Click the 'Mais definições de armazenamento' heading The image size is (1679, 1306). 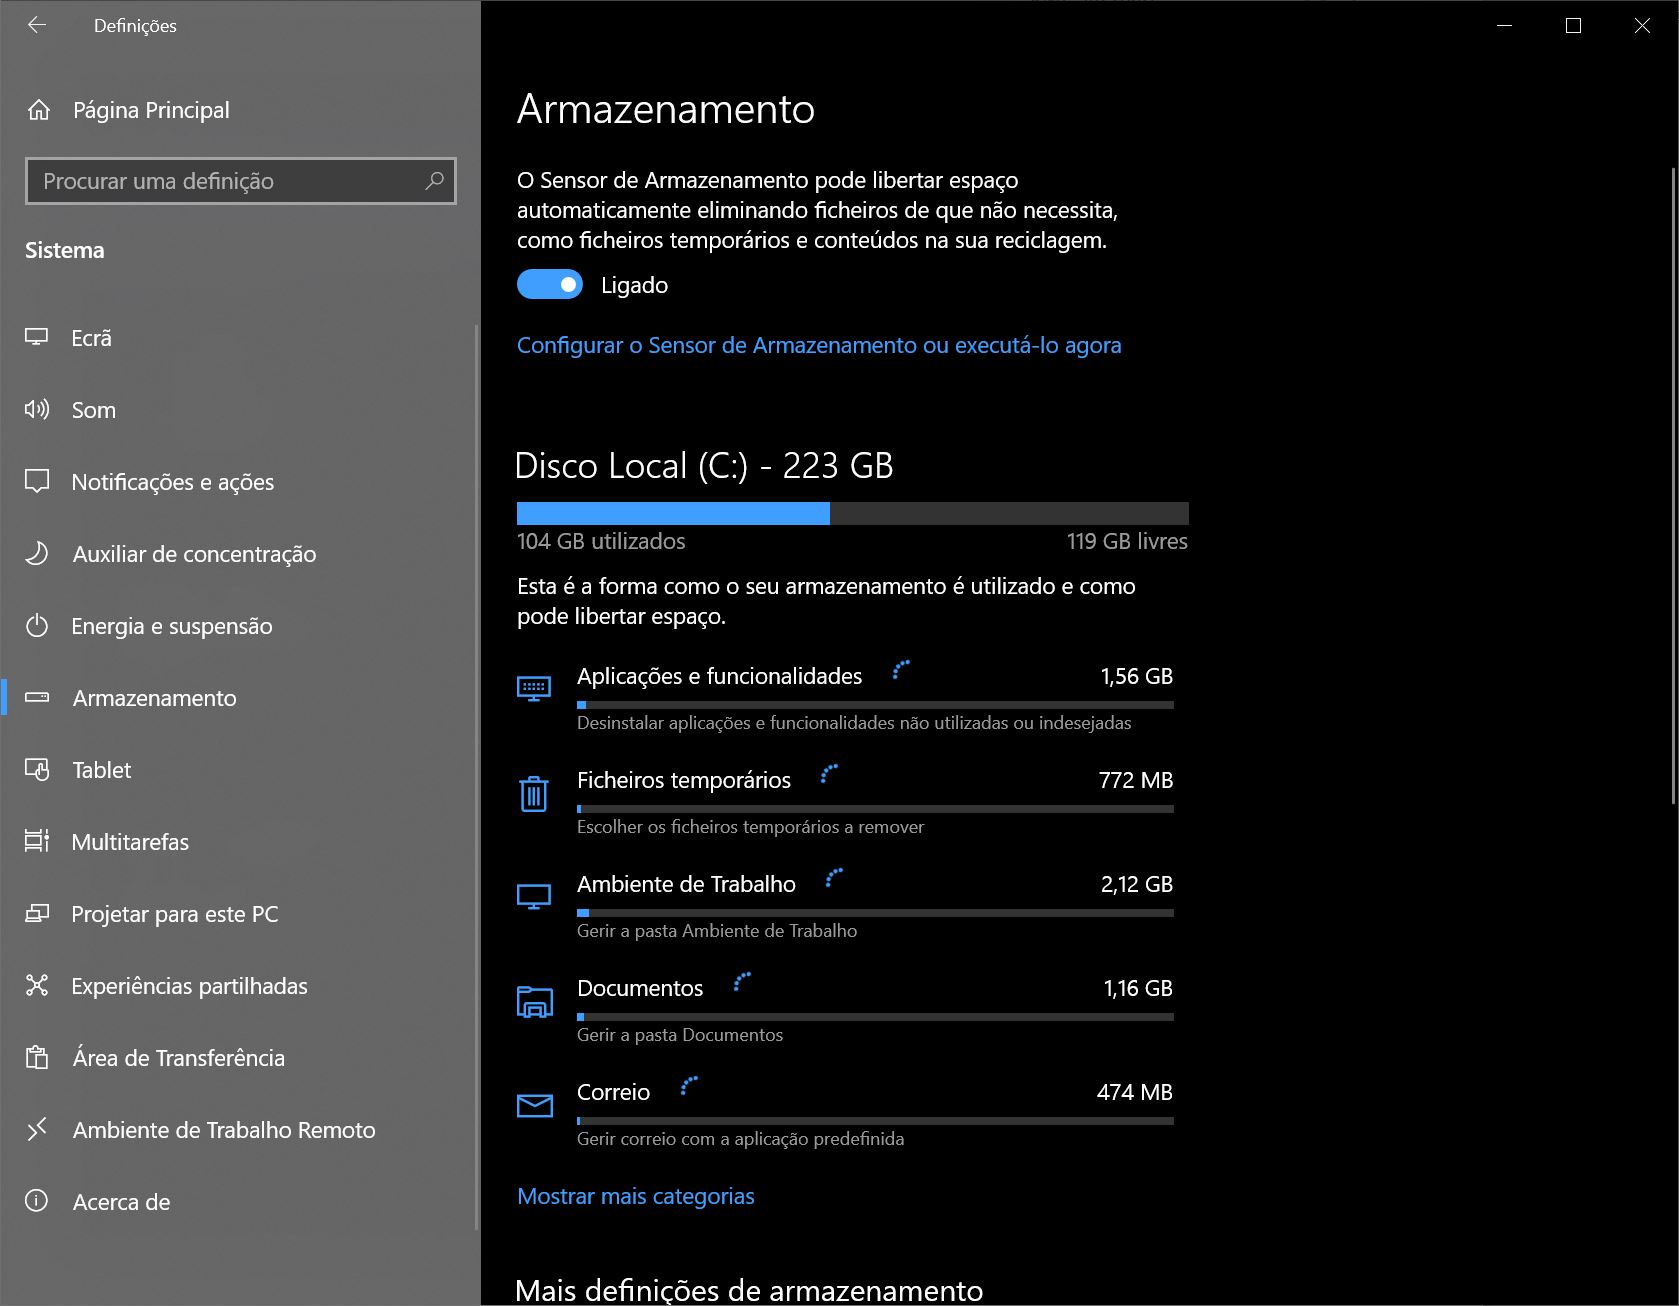coord(749,1290)
